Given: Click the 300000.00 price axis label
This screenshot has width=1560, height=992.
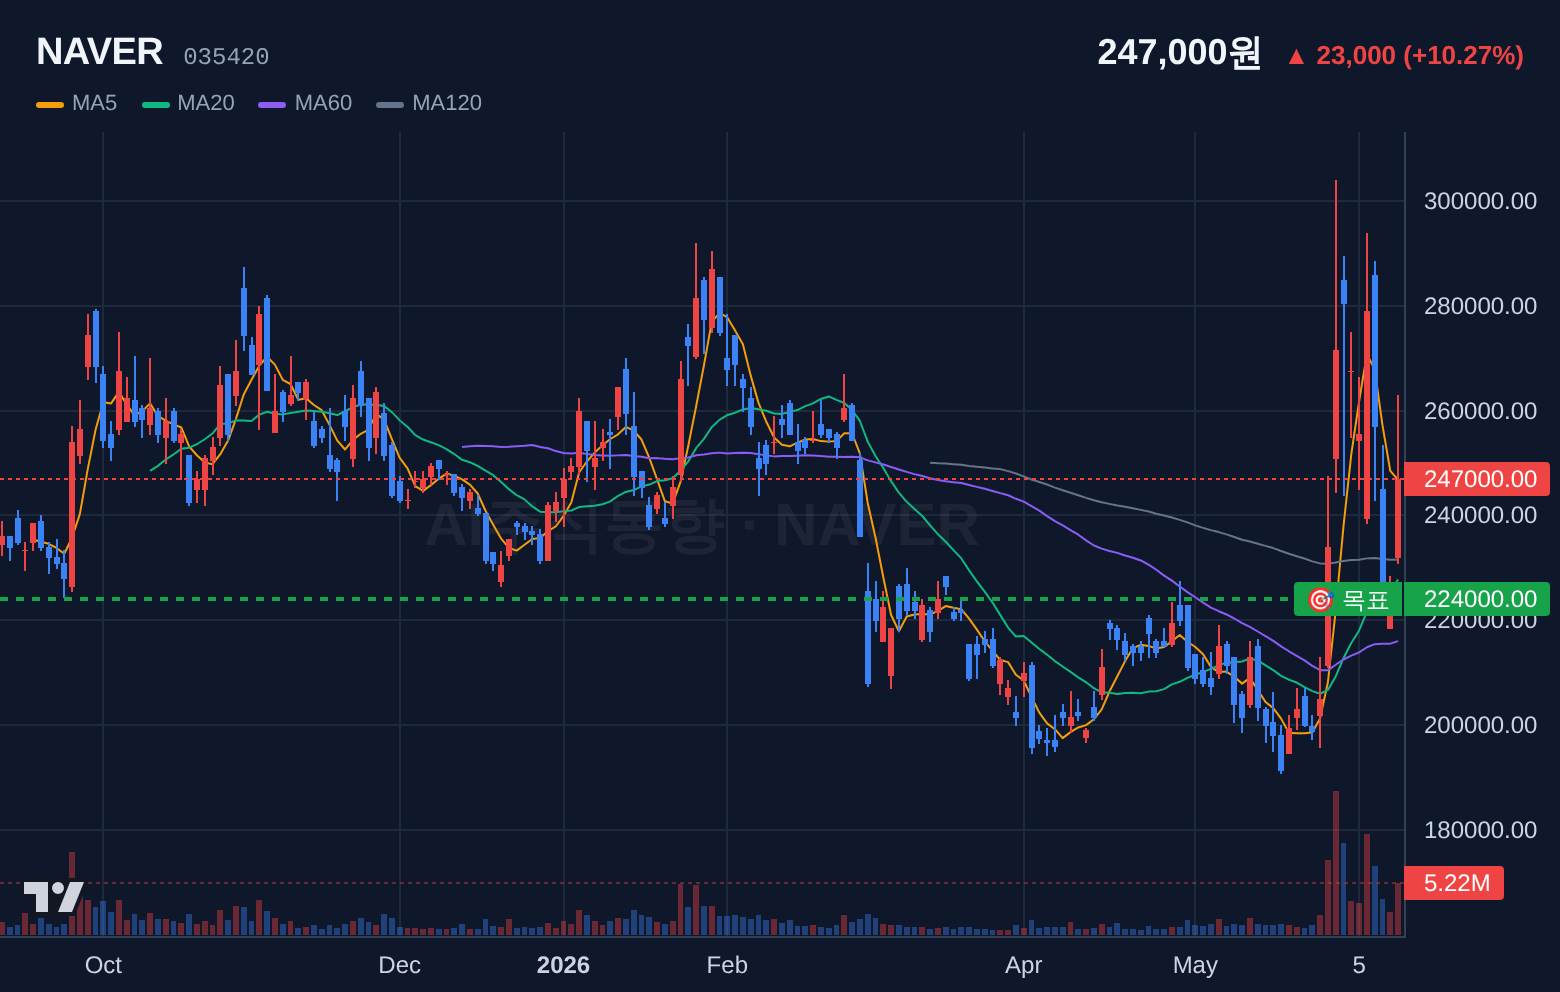Looking at the screenshot, I should 1480,201.
